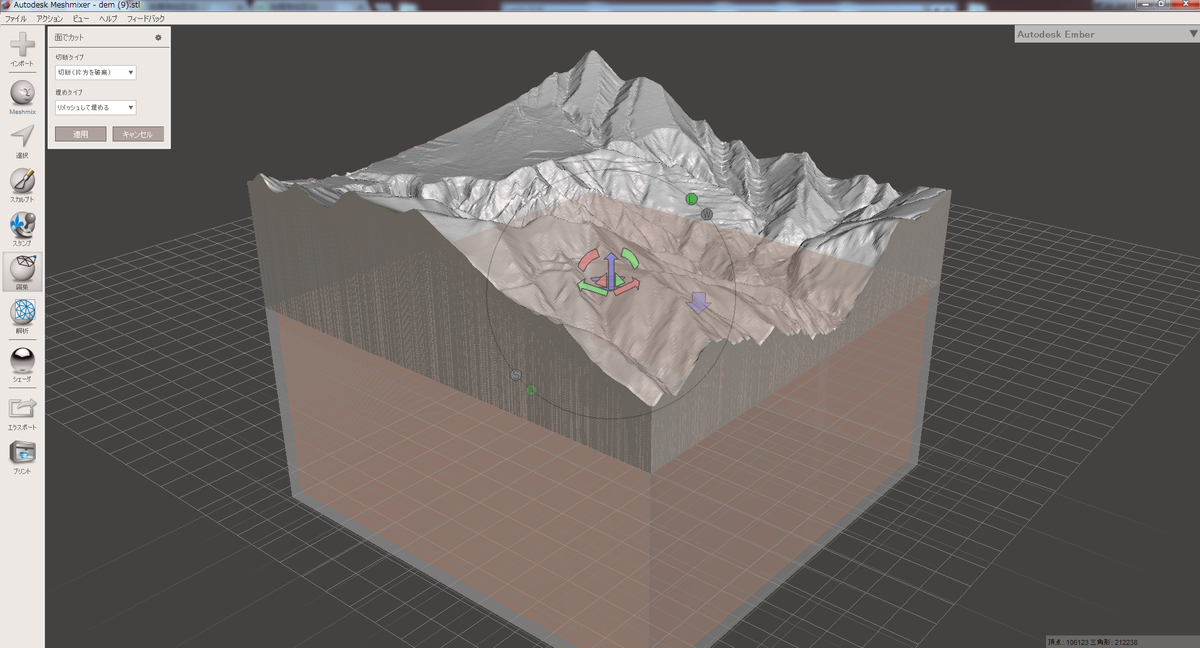This screenshot has width=1200, height=648.
Task: Click the 適用 apply button
Action: pos(81,134)
